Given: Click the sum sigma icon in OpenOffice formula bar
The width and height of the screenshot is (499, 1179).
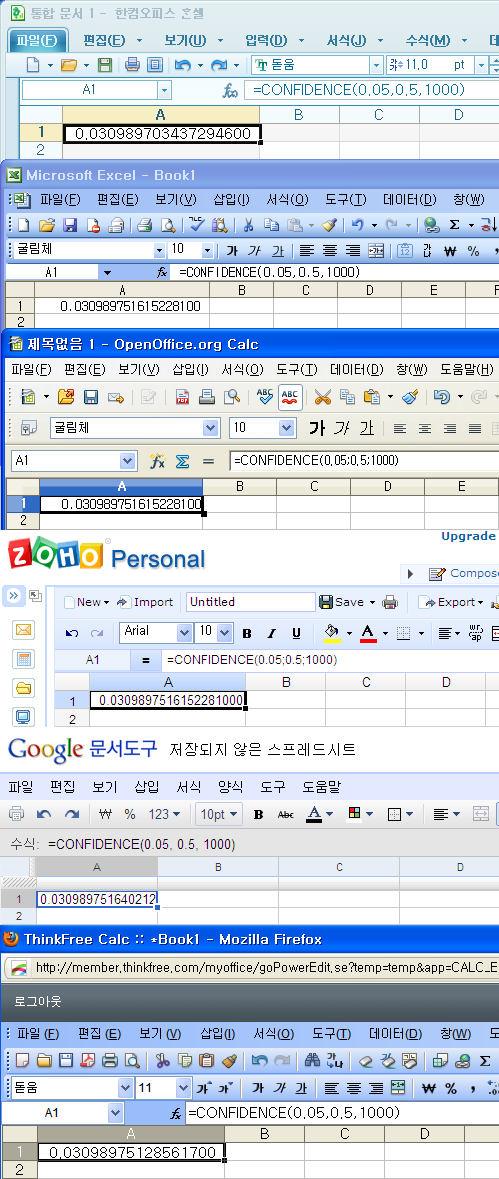Looking at the screenshot, I should coord(182,461).
